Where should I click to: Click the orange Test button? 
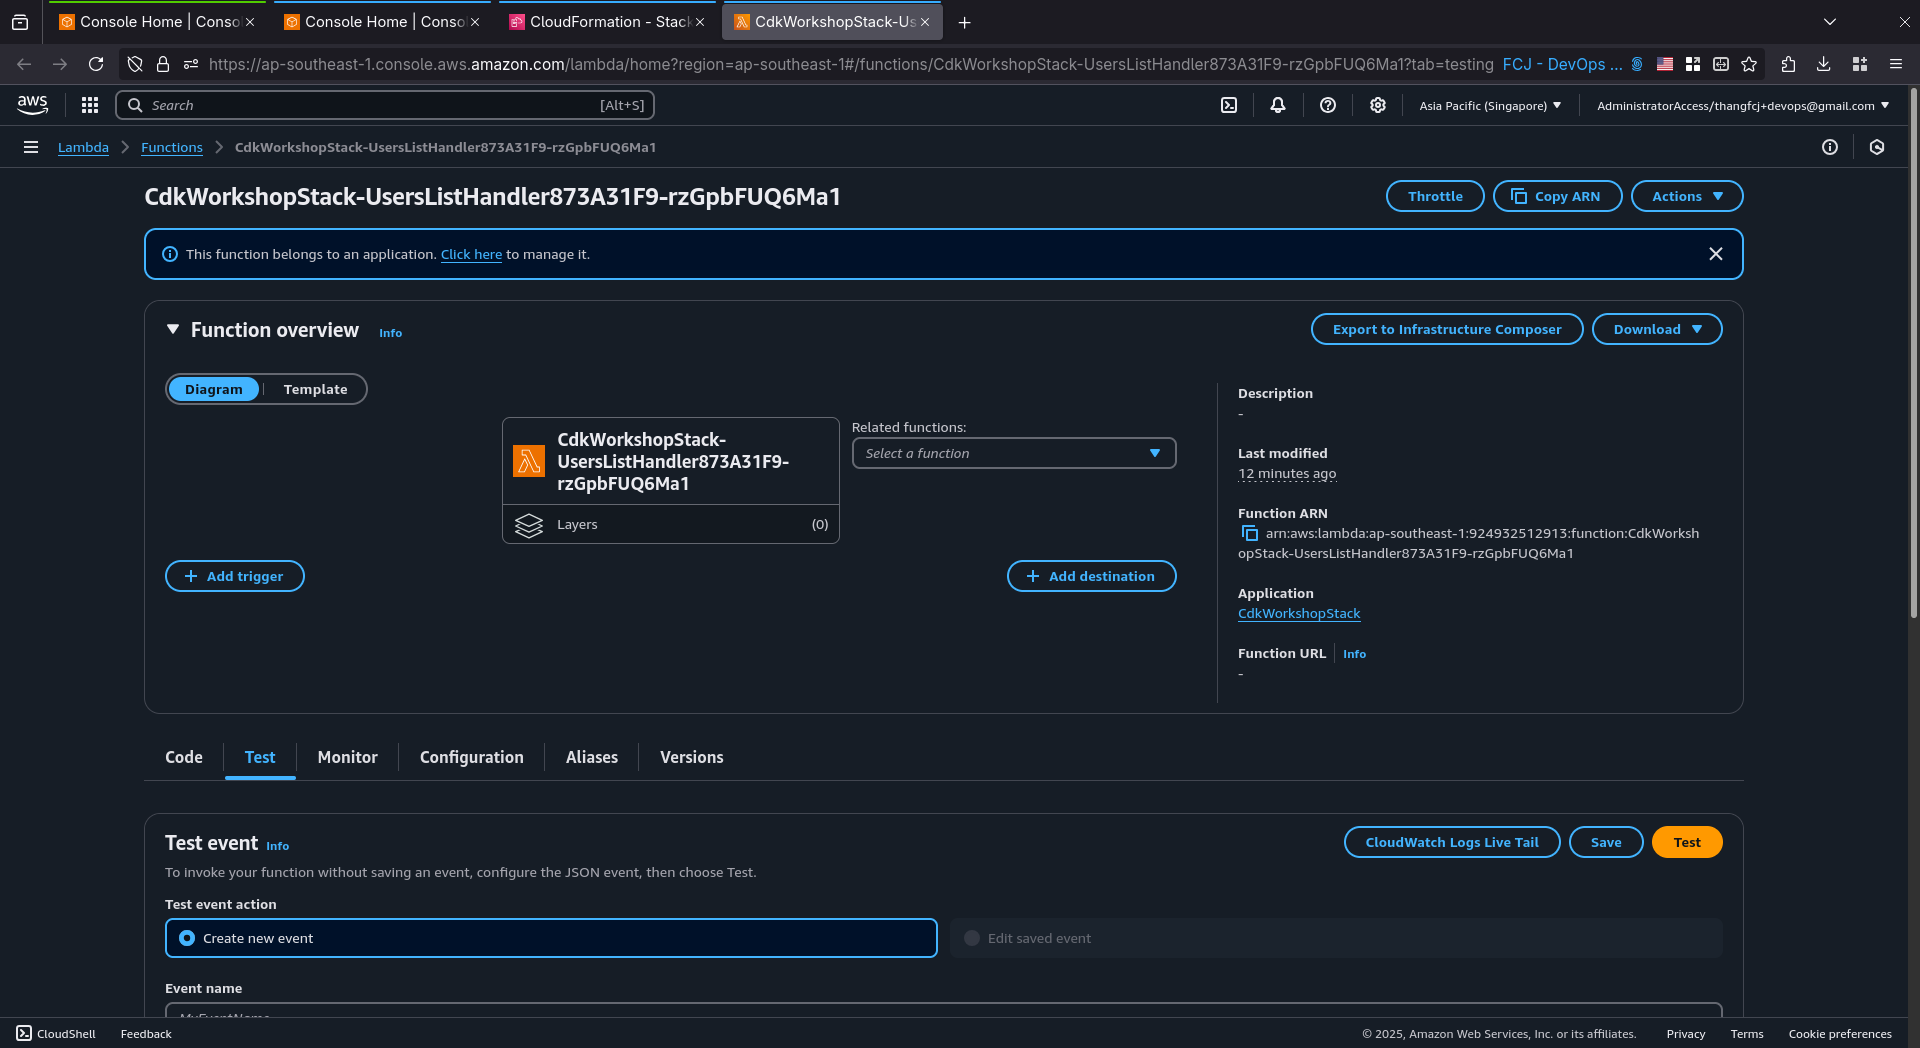[1687, 842]
